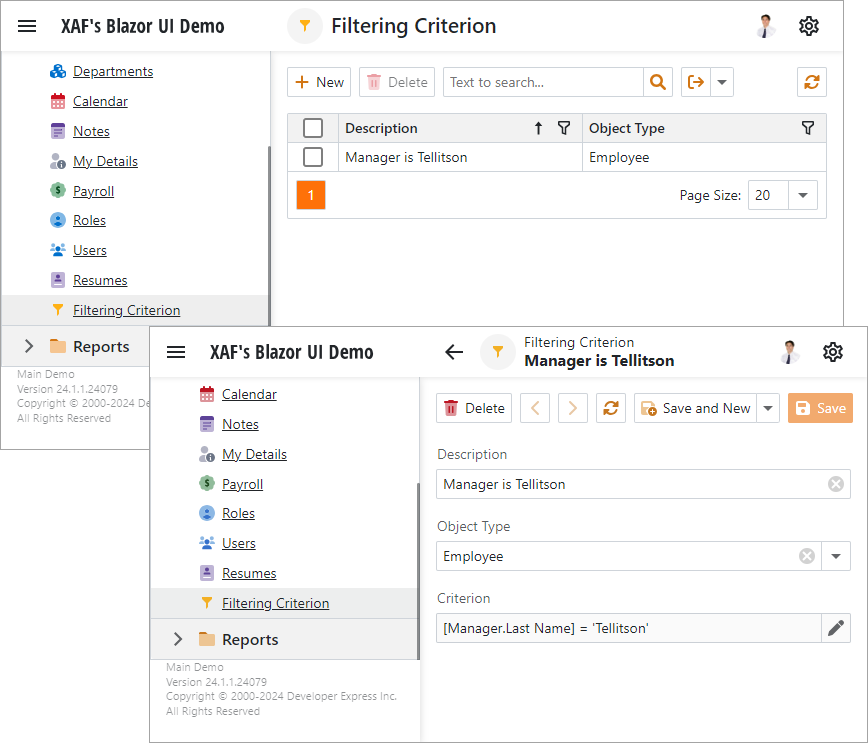Select all rows via header checkbox
Image resolution: width=868 pixels, height=743 pixels.
click(313, 128)
